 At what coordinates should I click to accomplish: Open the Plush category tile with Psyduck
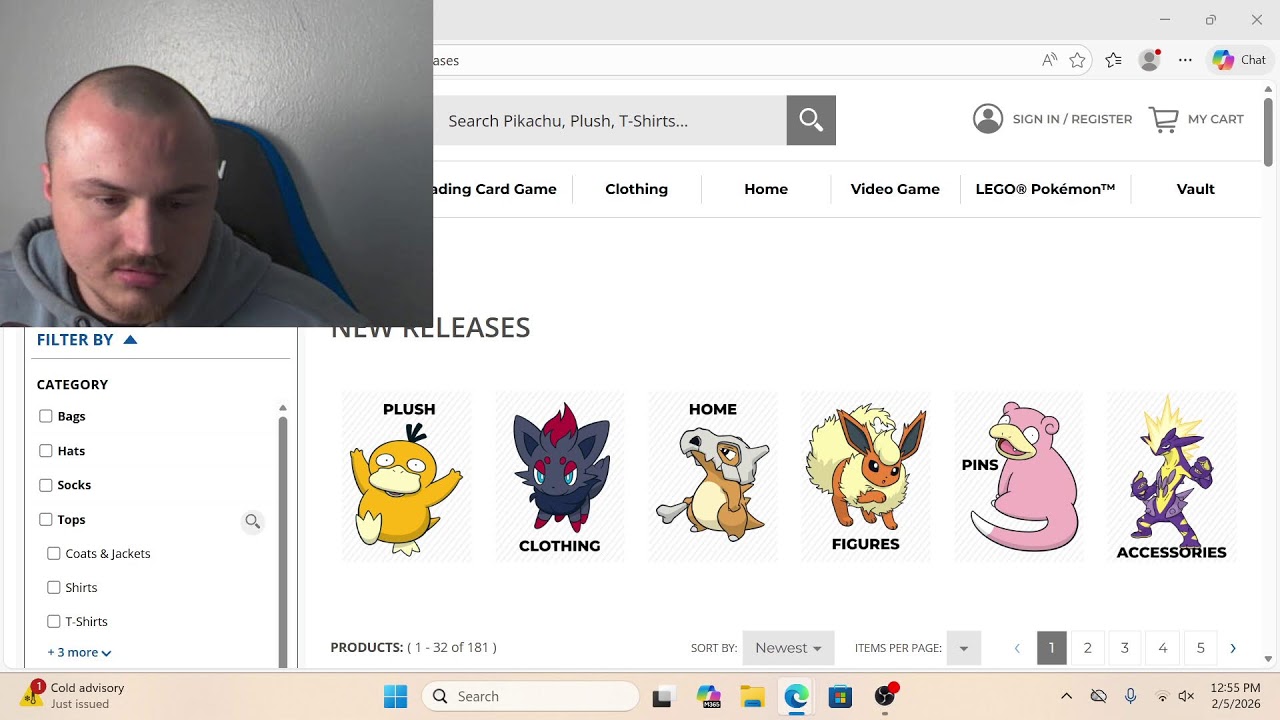[407, 476]
